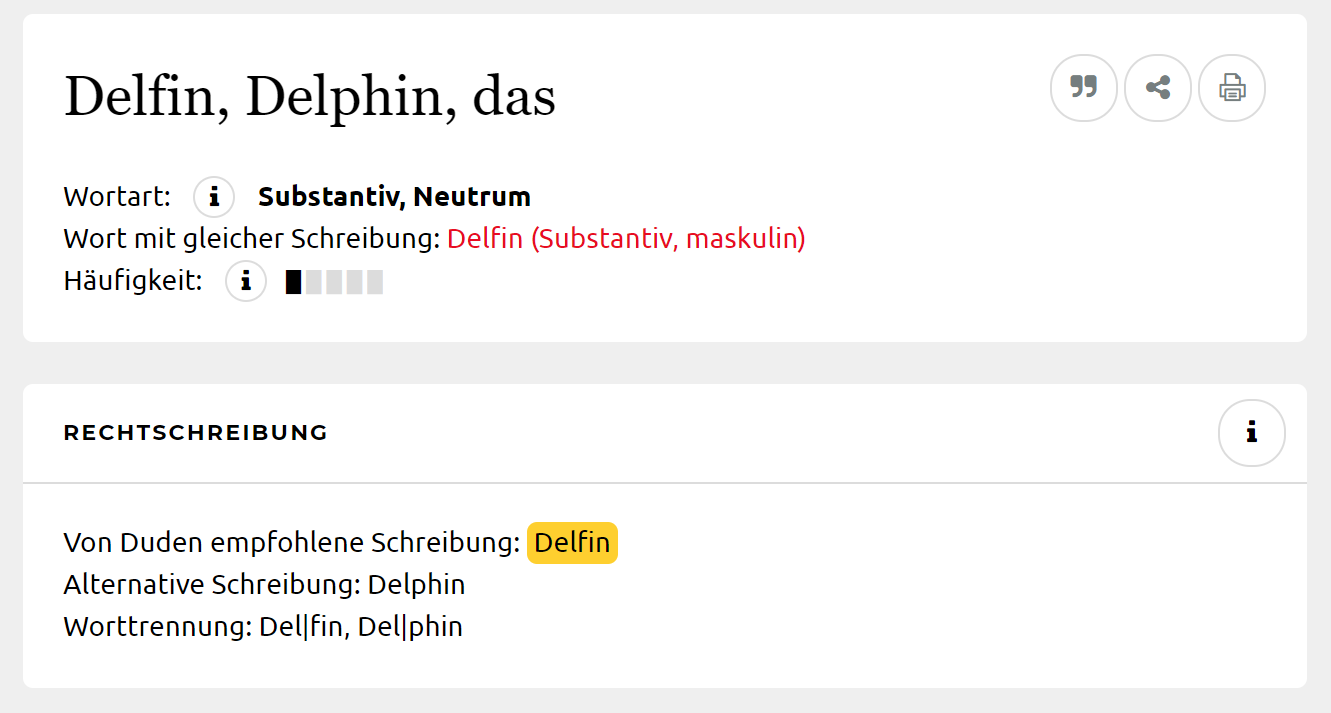
Task: Click the filled first frequency bar segment
Action: coord(291,281)
